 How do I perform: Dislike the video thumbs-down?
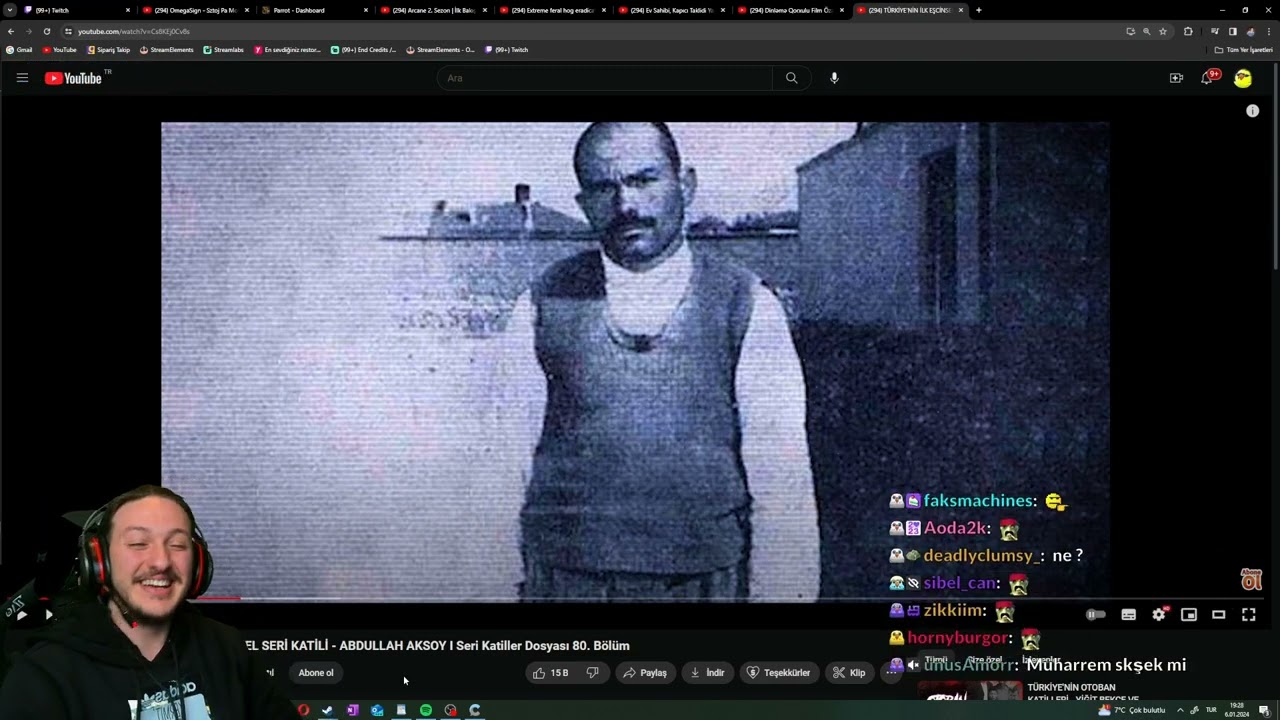[592, 673]
